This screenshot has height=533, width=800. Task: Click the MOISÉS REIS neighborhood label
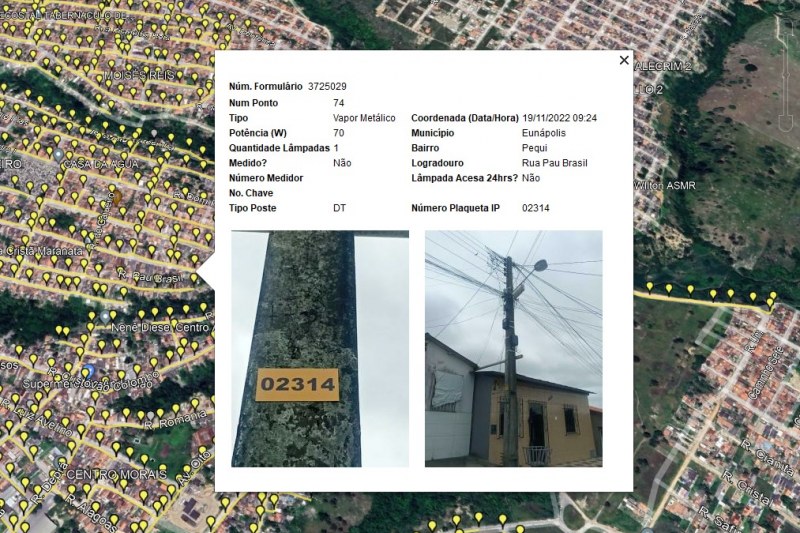click(x=138, y=76)
